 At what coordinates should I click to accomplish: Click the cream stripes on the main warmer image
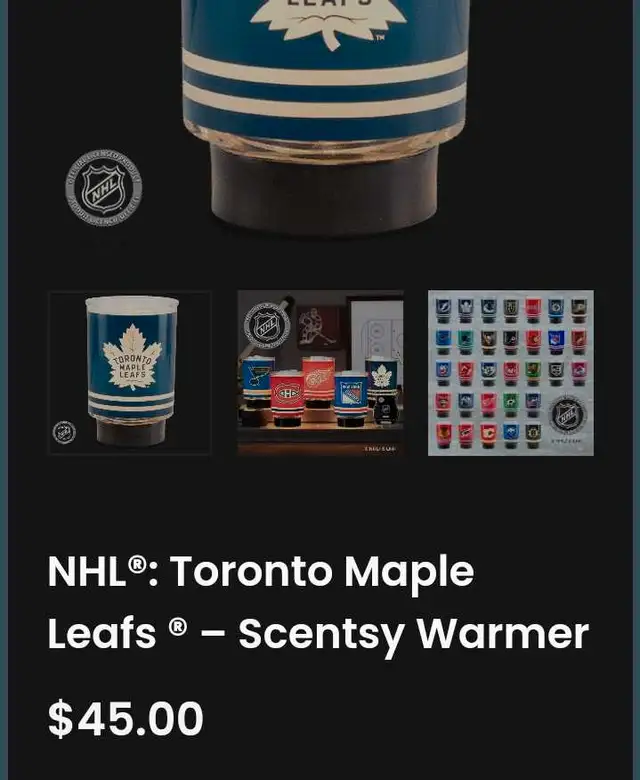(324, 88)
